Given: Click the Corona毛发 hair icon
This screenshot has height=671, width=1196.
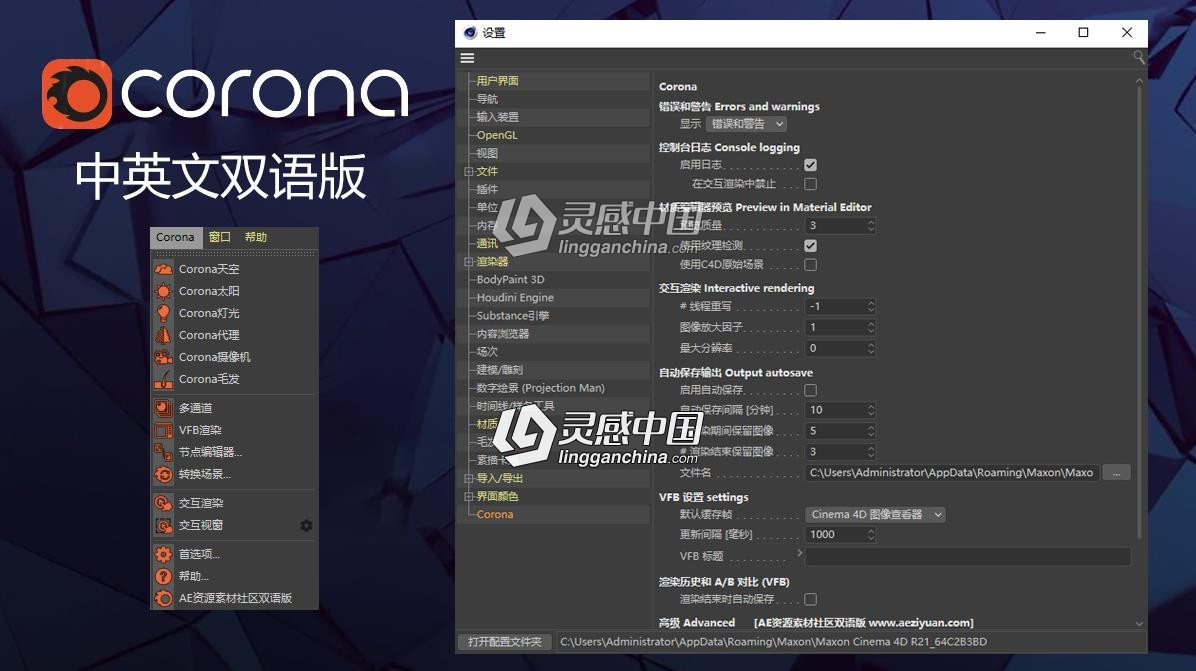Looking at the screenshot, I should click(x=163, y=379).
